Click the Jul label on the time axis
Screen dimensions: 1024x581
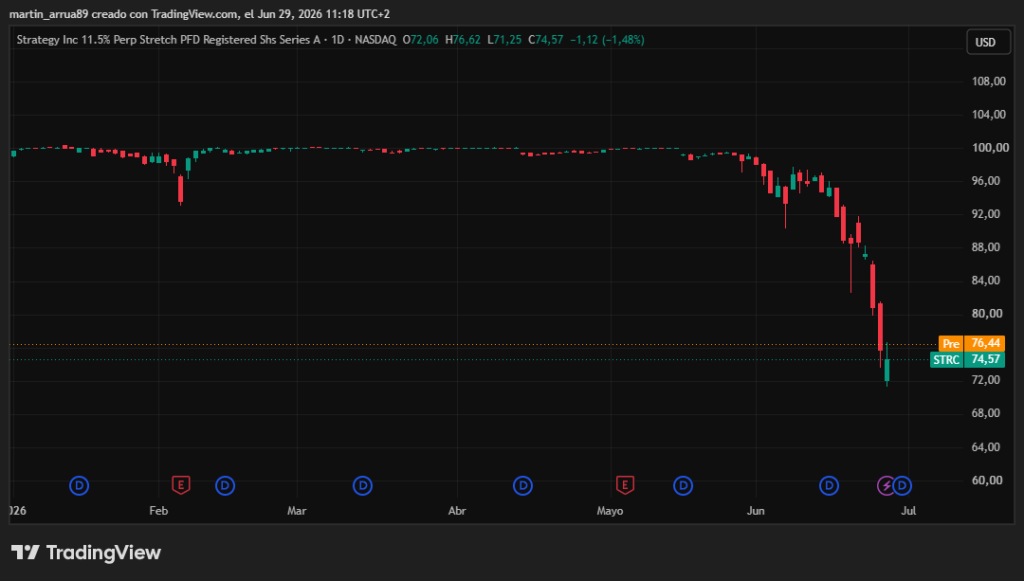pyautogui.click(x=908, y=510)
